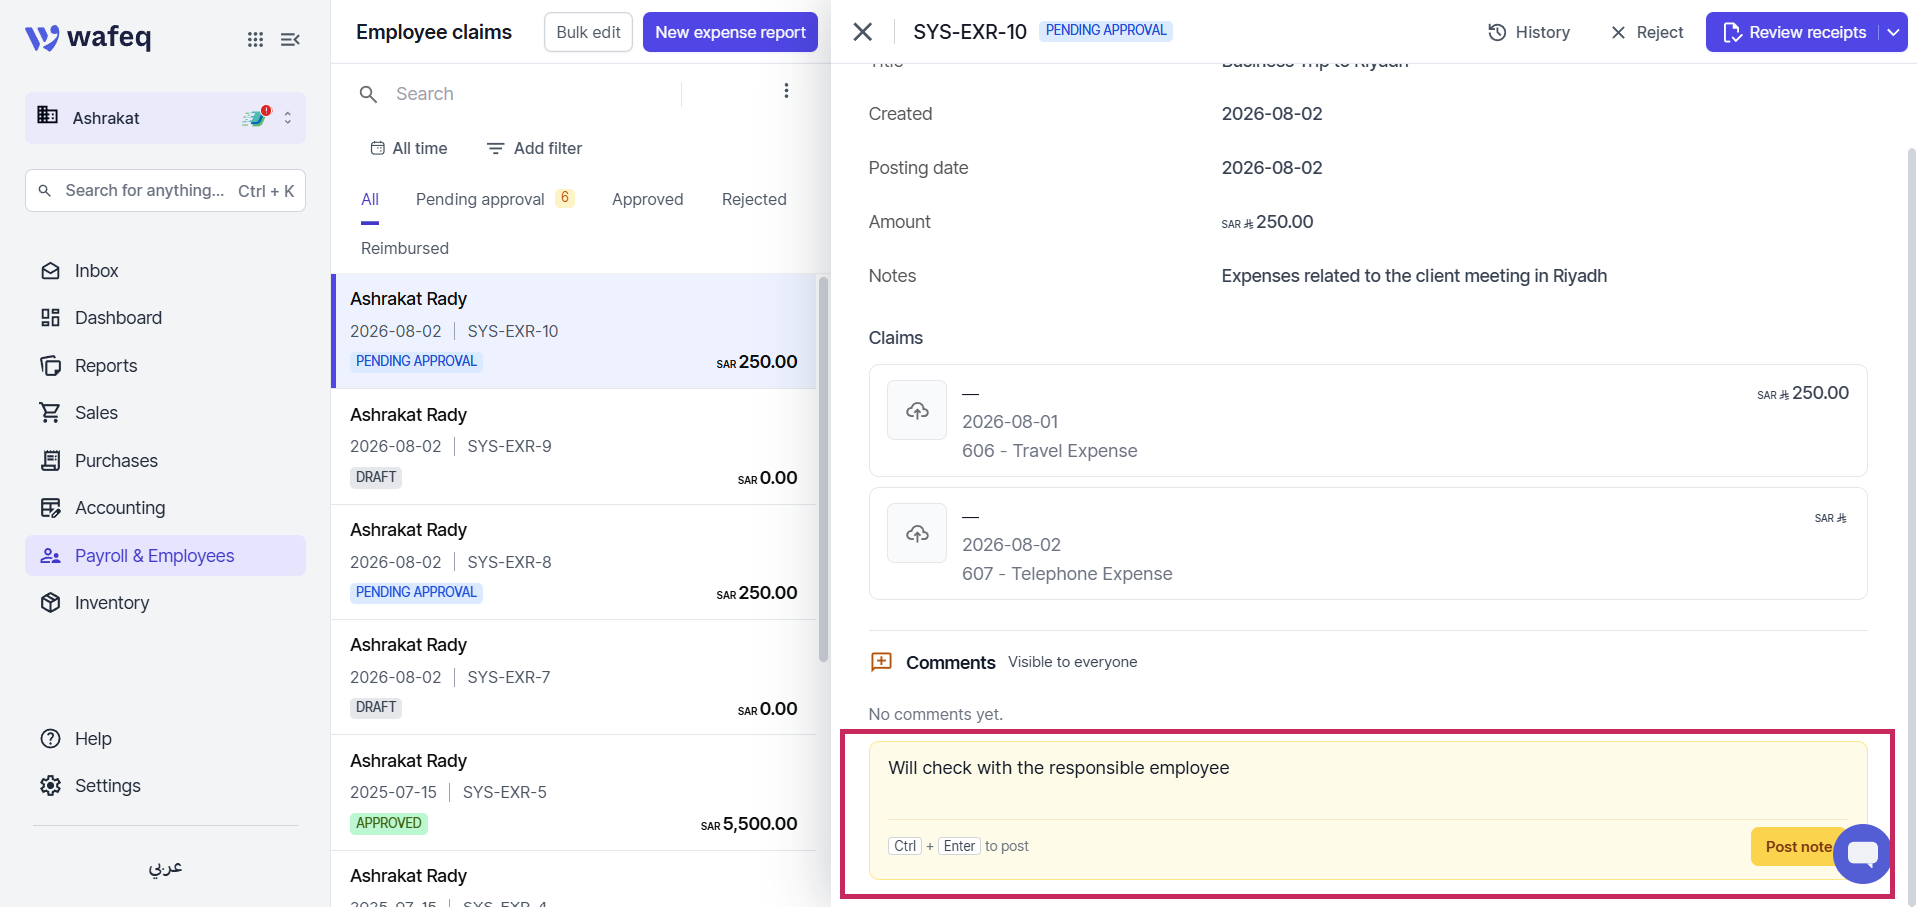Reject the expense report

pos(1647,32)
